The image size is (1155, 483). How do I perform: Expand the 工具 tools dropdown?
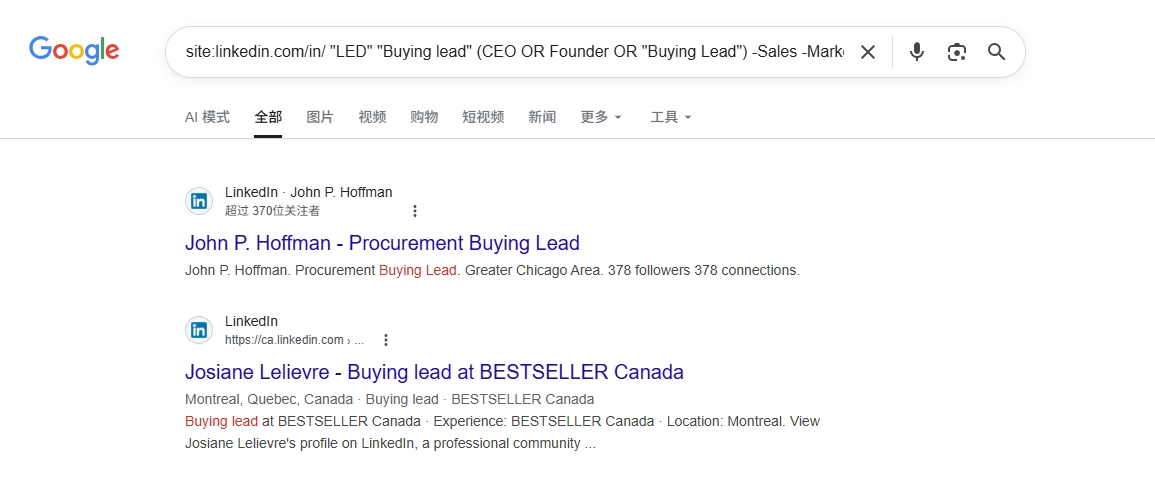670,117
